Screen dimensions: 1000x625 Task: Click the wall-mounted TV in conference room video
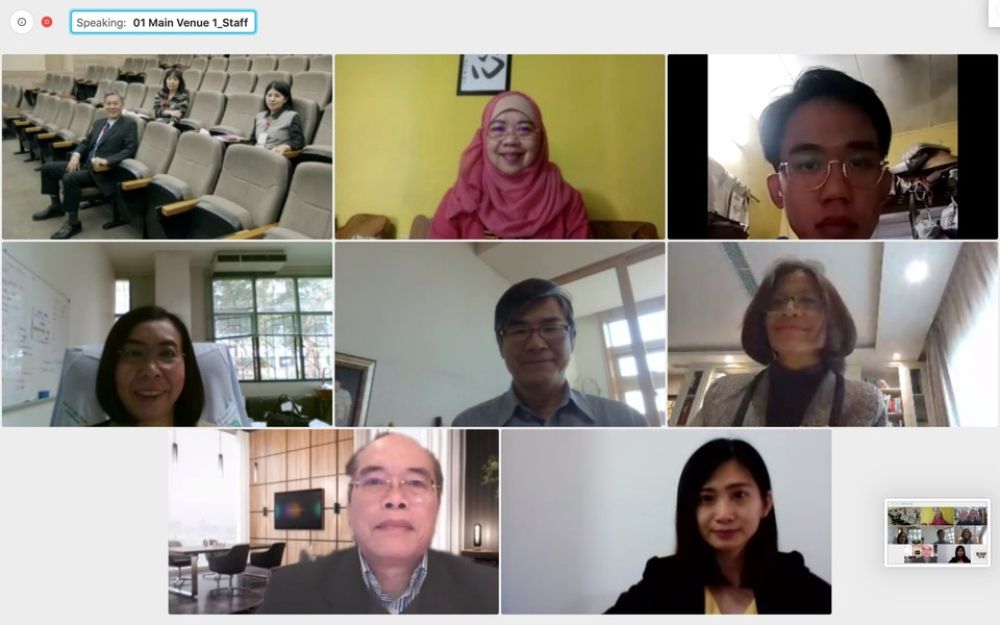point(299,509)
